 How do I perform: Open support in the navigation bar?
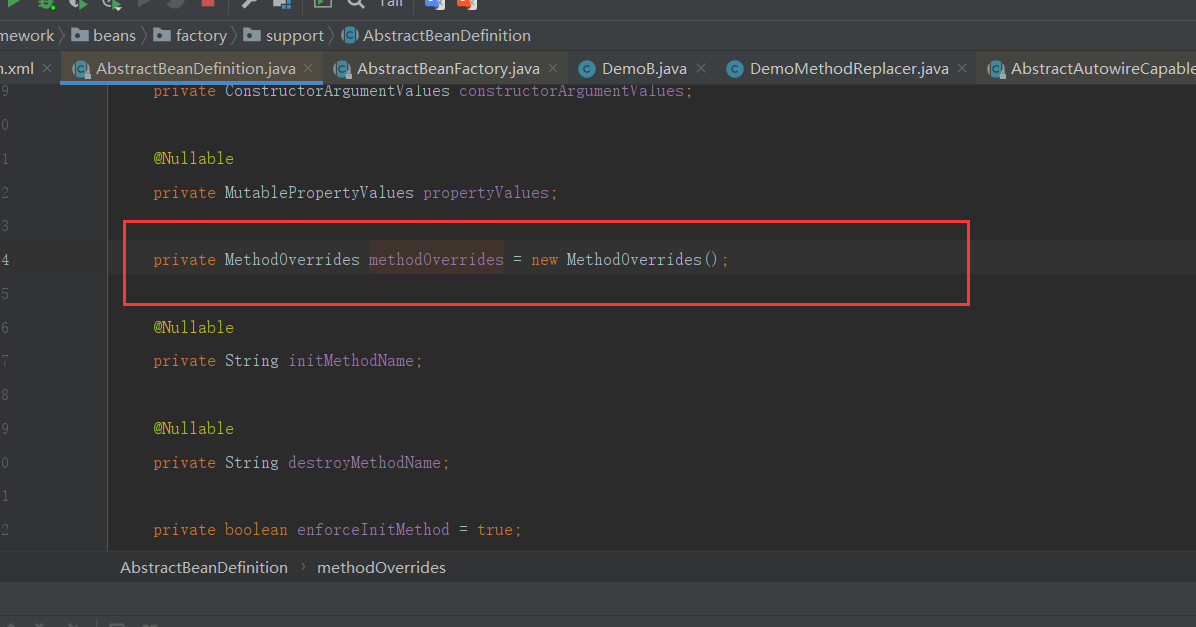tap(294, 35)
